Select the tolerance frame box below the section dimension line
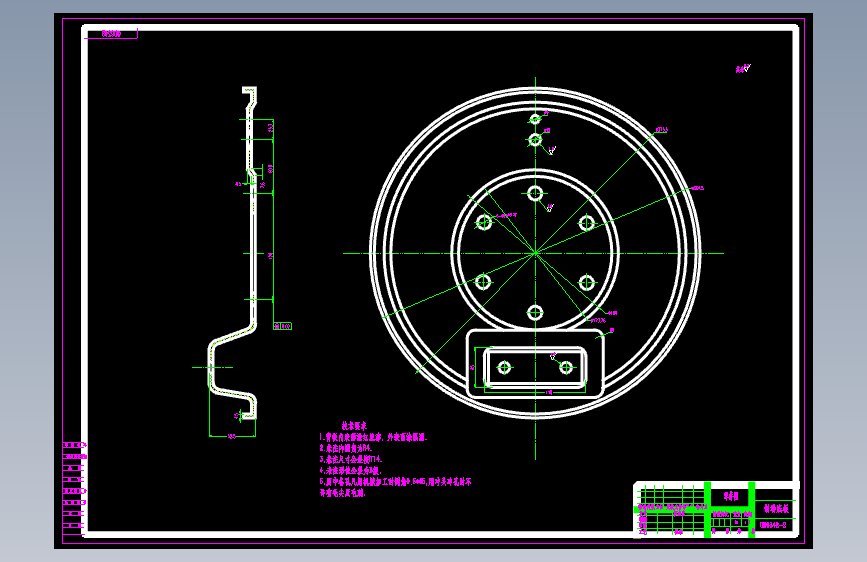Image resolution: width=867 pixels, height=562 pixels. (283, 326)
